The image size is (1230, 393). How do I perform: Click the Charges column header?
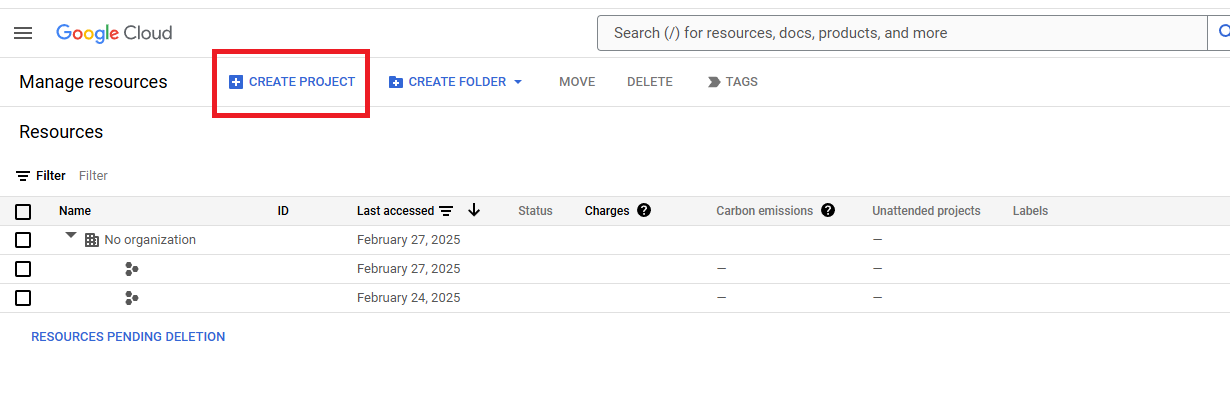click(x=607, y=211)
